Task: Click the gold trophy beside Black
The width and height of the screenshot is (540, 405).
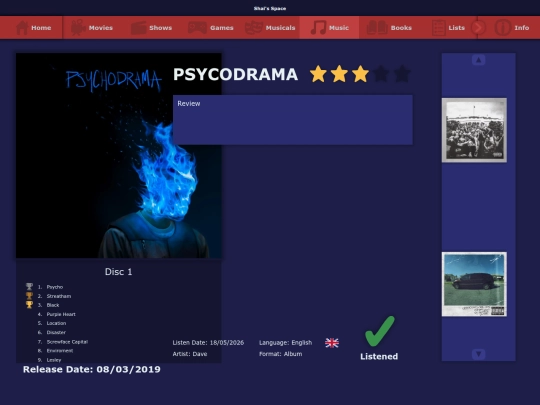Action: [x=29, y=304]
